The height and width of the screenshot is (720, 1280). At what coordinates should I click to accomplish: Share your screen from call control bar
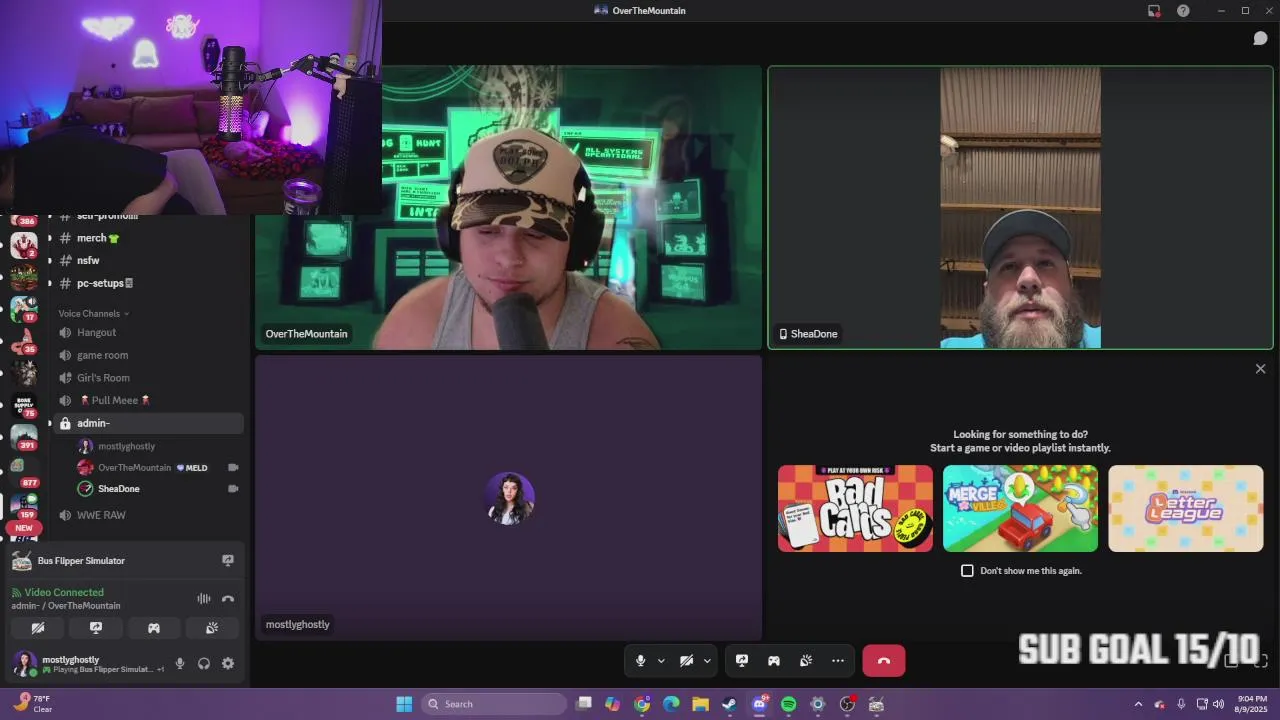(742, 661)
